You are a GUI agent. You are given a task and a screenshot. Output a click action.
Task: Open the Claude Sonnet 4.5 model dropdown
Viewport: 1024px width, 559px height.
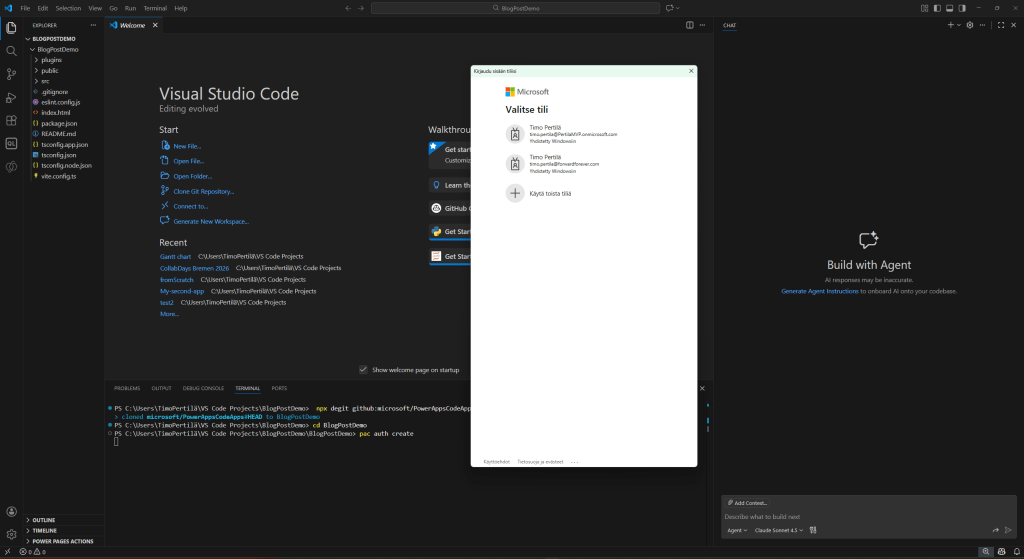778,530
